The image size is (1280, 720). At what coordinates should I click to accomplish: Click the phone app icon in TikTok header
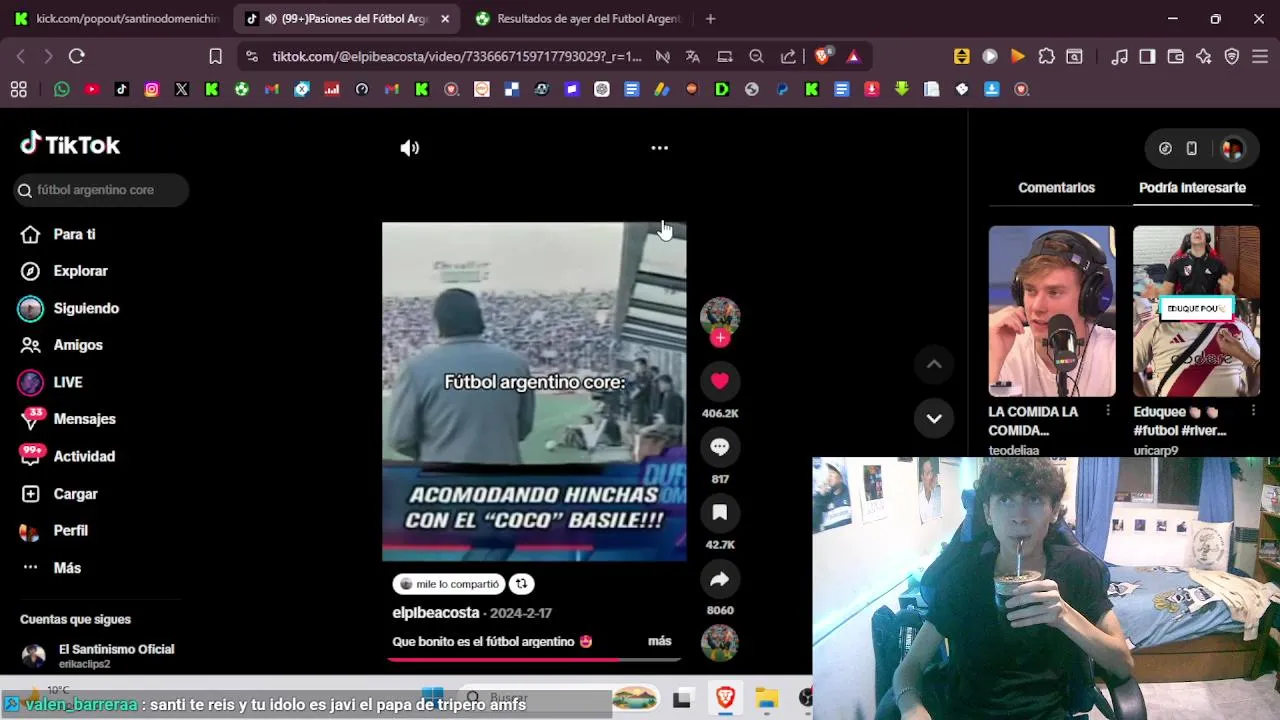[1191, 149]
